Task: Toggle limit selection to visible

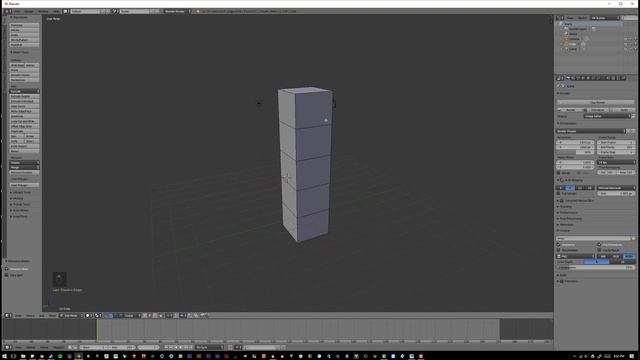Action: (161, 316)
